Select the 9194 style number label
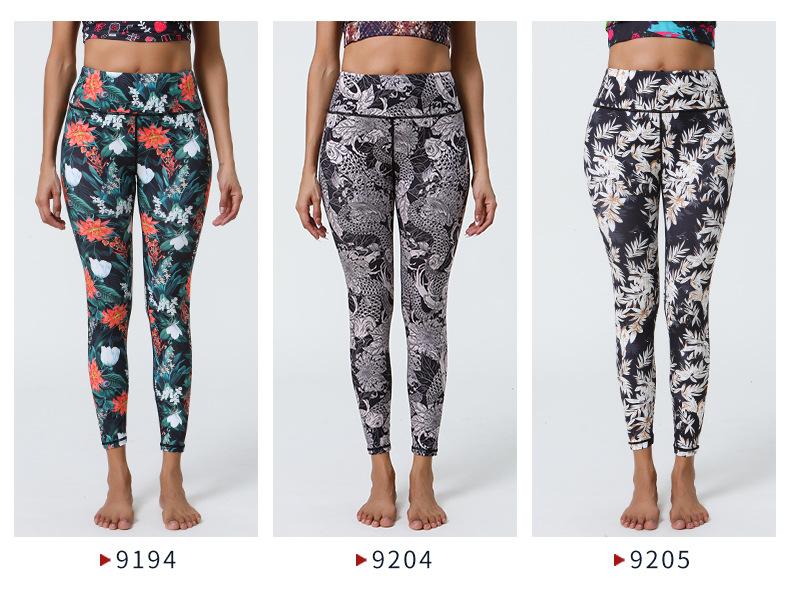790x589 pixels. 146,560
